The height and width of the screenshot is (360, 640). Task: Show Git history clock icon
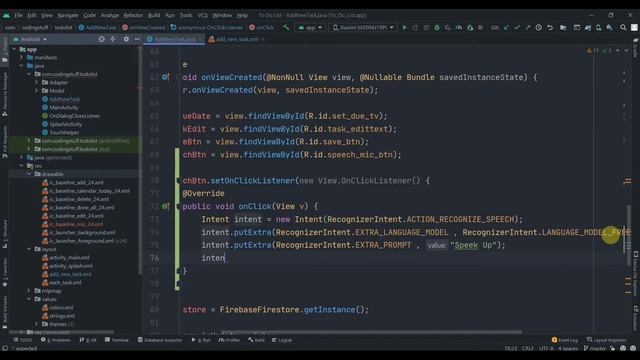[539, 27]
